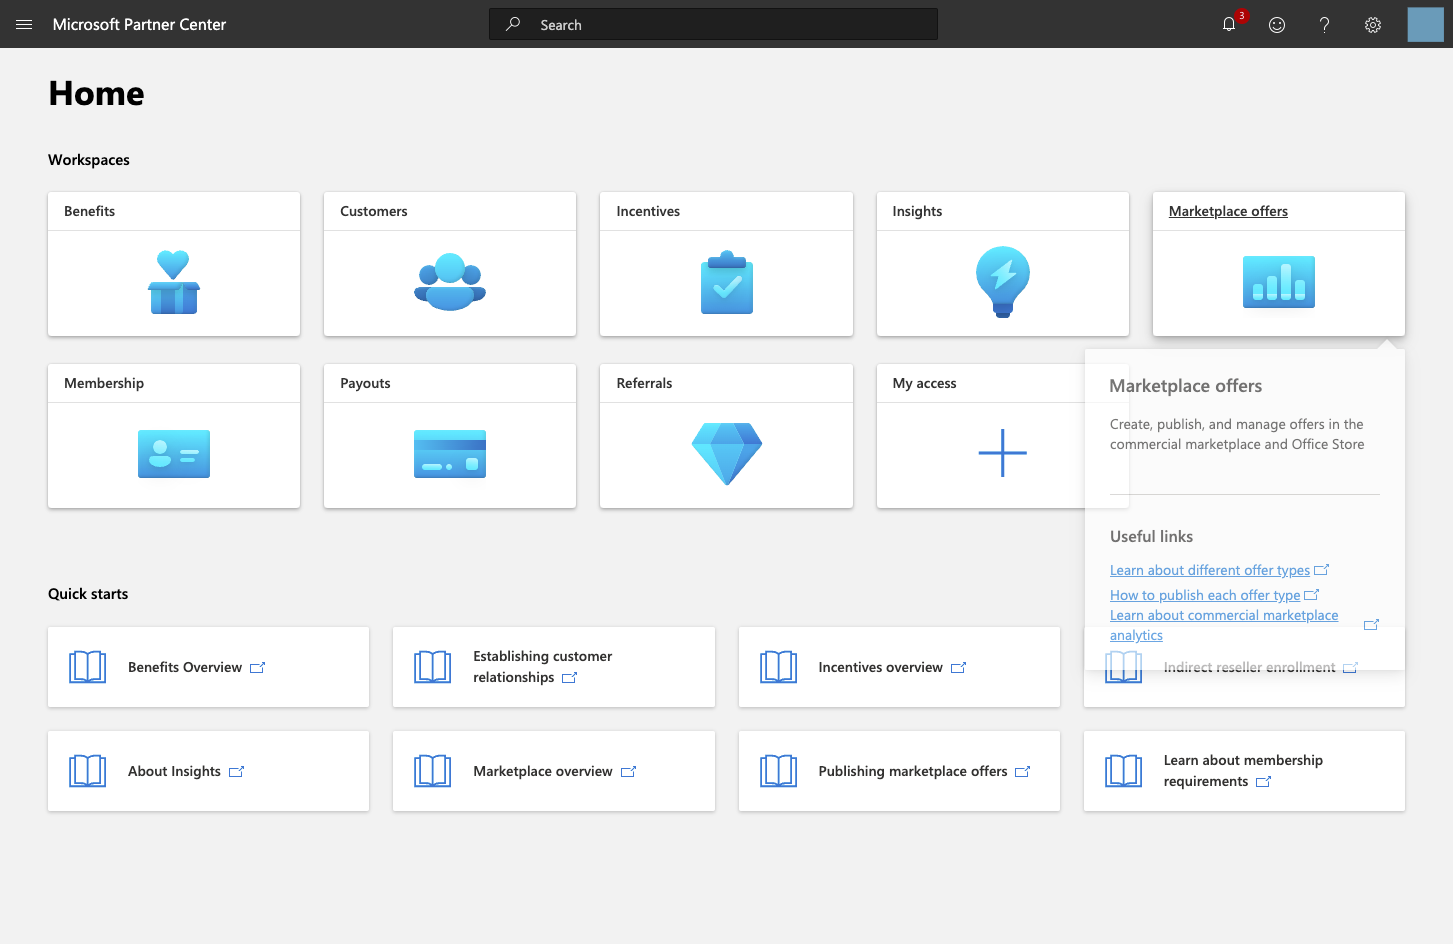Image resolution: width=1453 pixels, height=944 pixels.
Task: Open the user account avatar
Action: pos(1425,24)
